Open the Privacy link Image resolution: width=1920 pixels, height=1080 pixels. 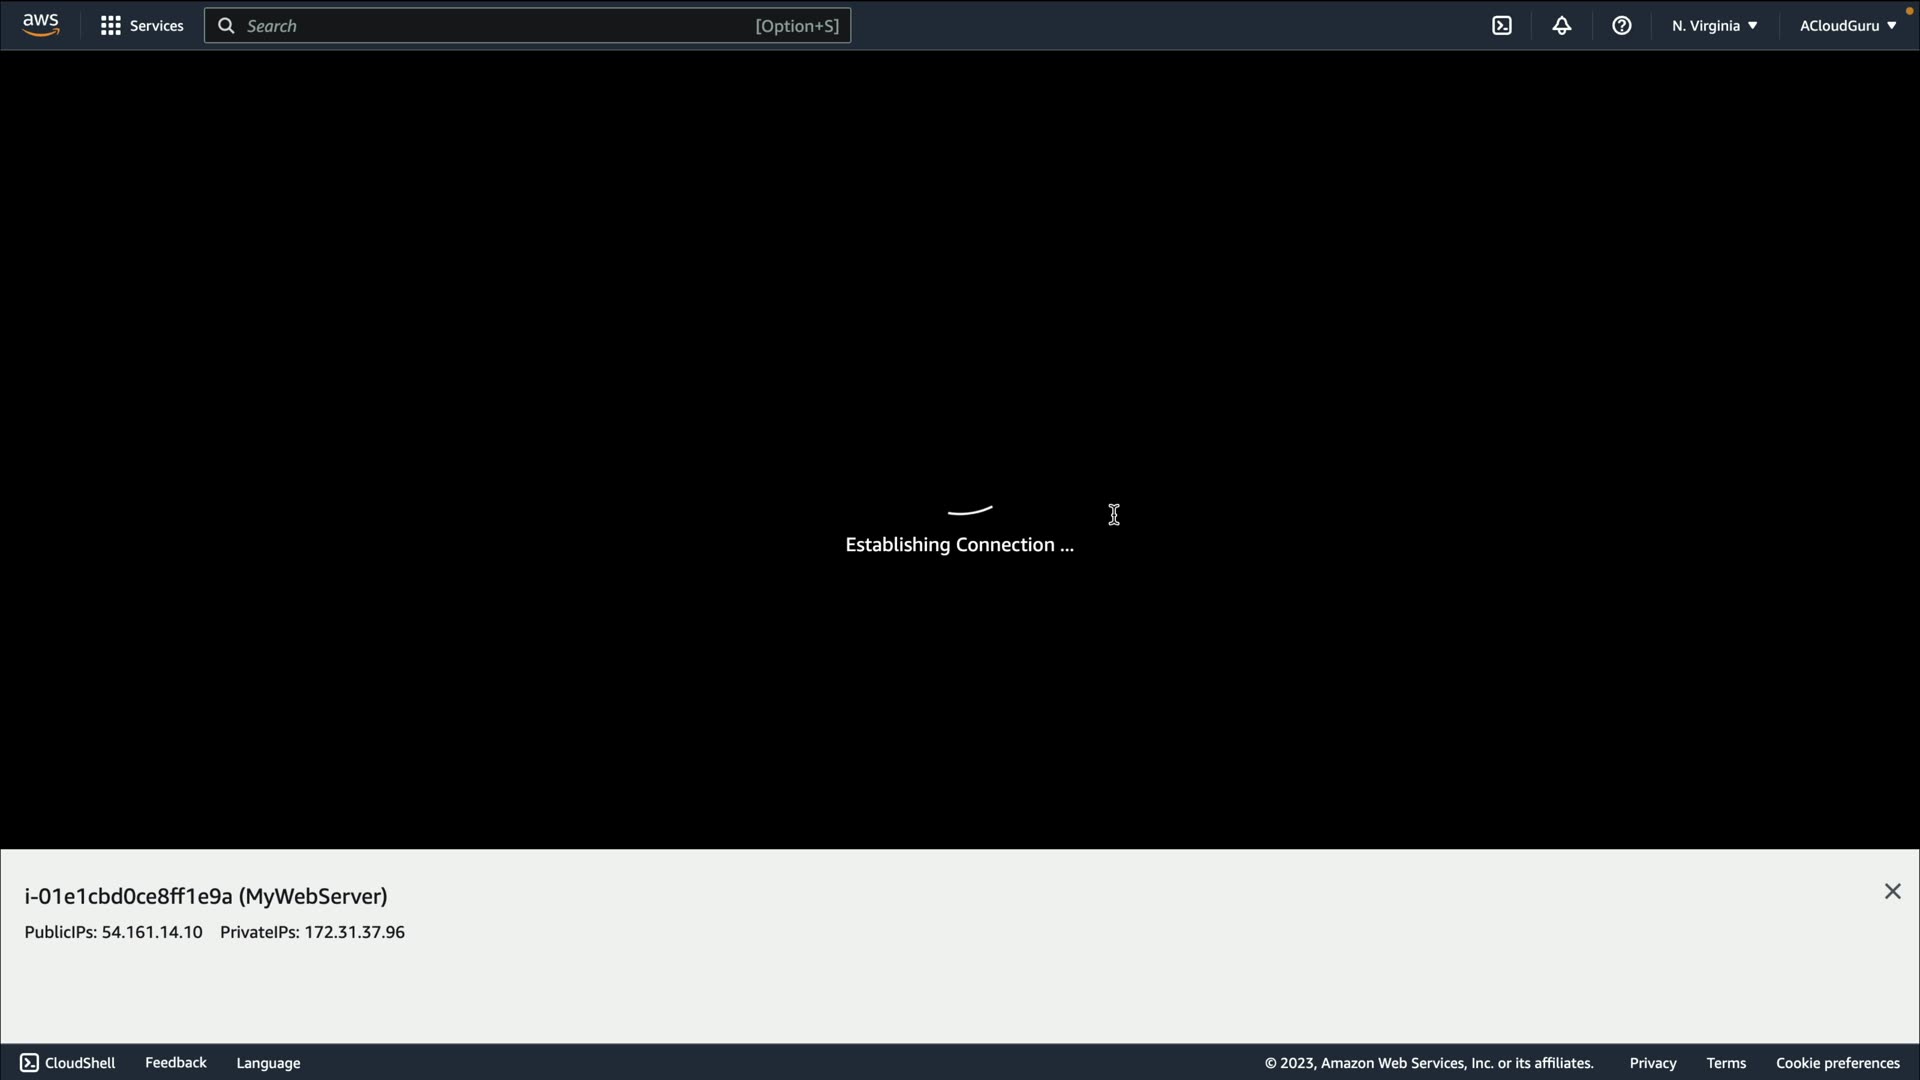[1652, 1063]
